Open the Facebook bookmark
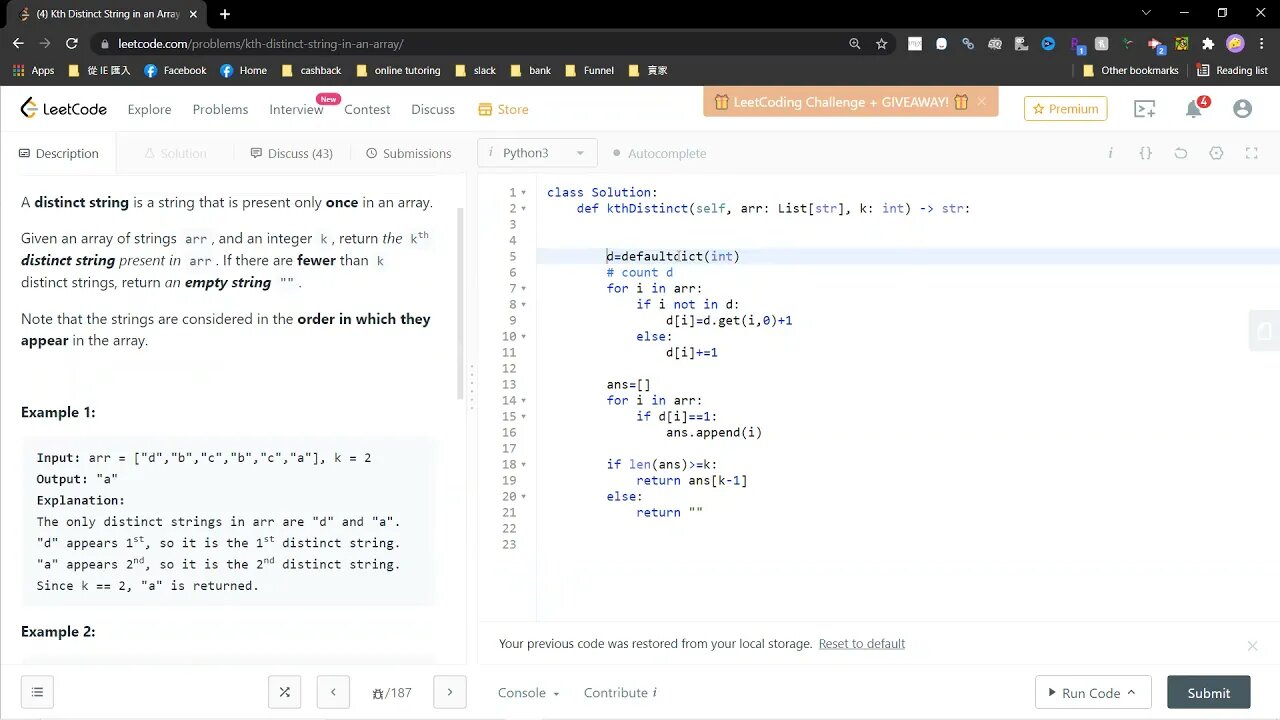 (175, 70)
